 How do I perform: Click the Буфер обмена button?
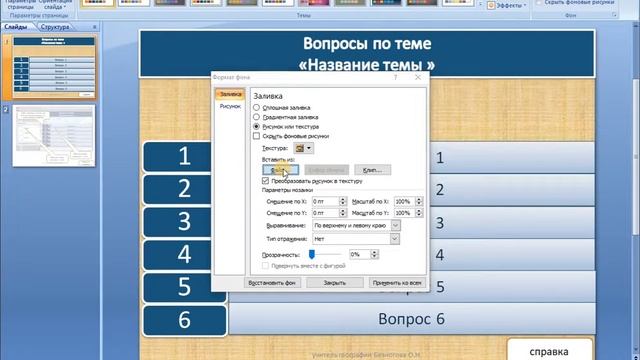click(327, 170)
